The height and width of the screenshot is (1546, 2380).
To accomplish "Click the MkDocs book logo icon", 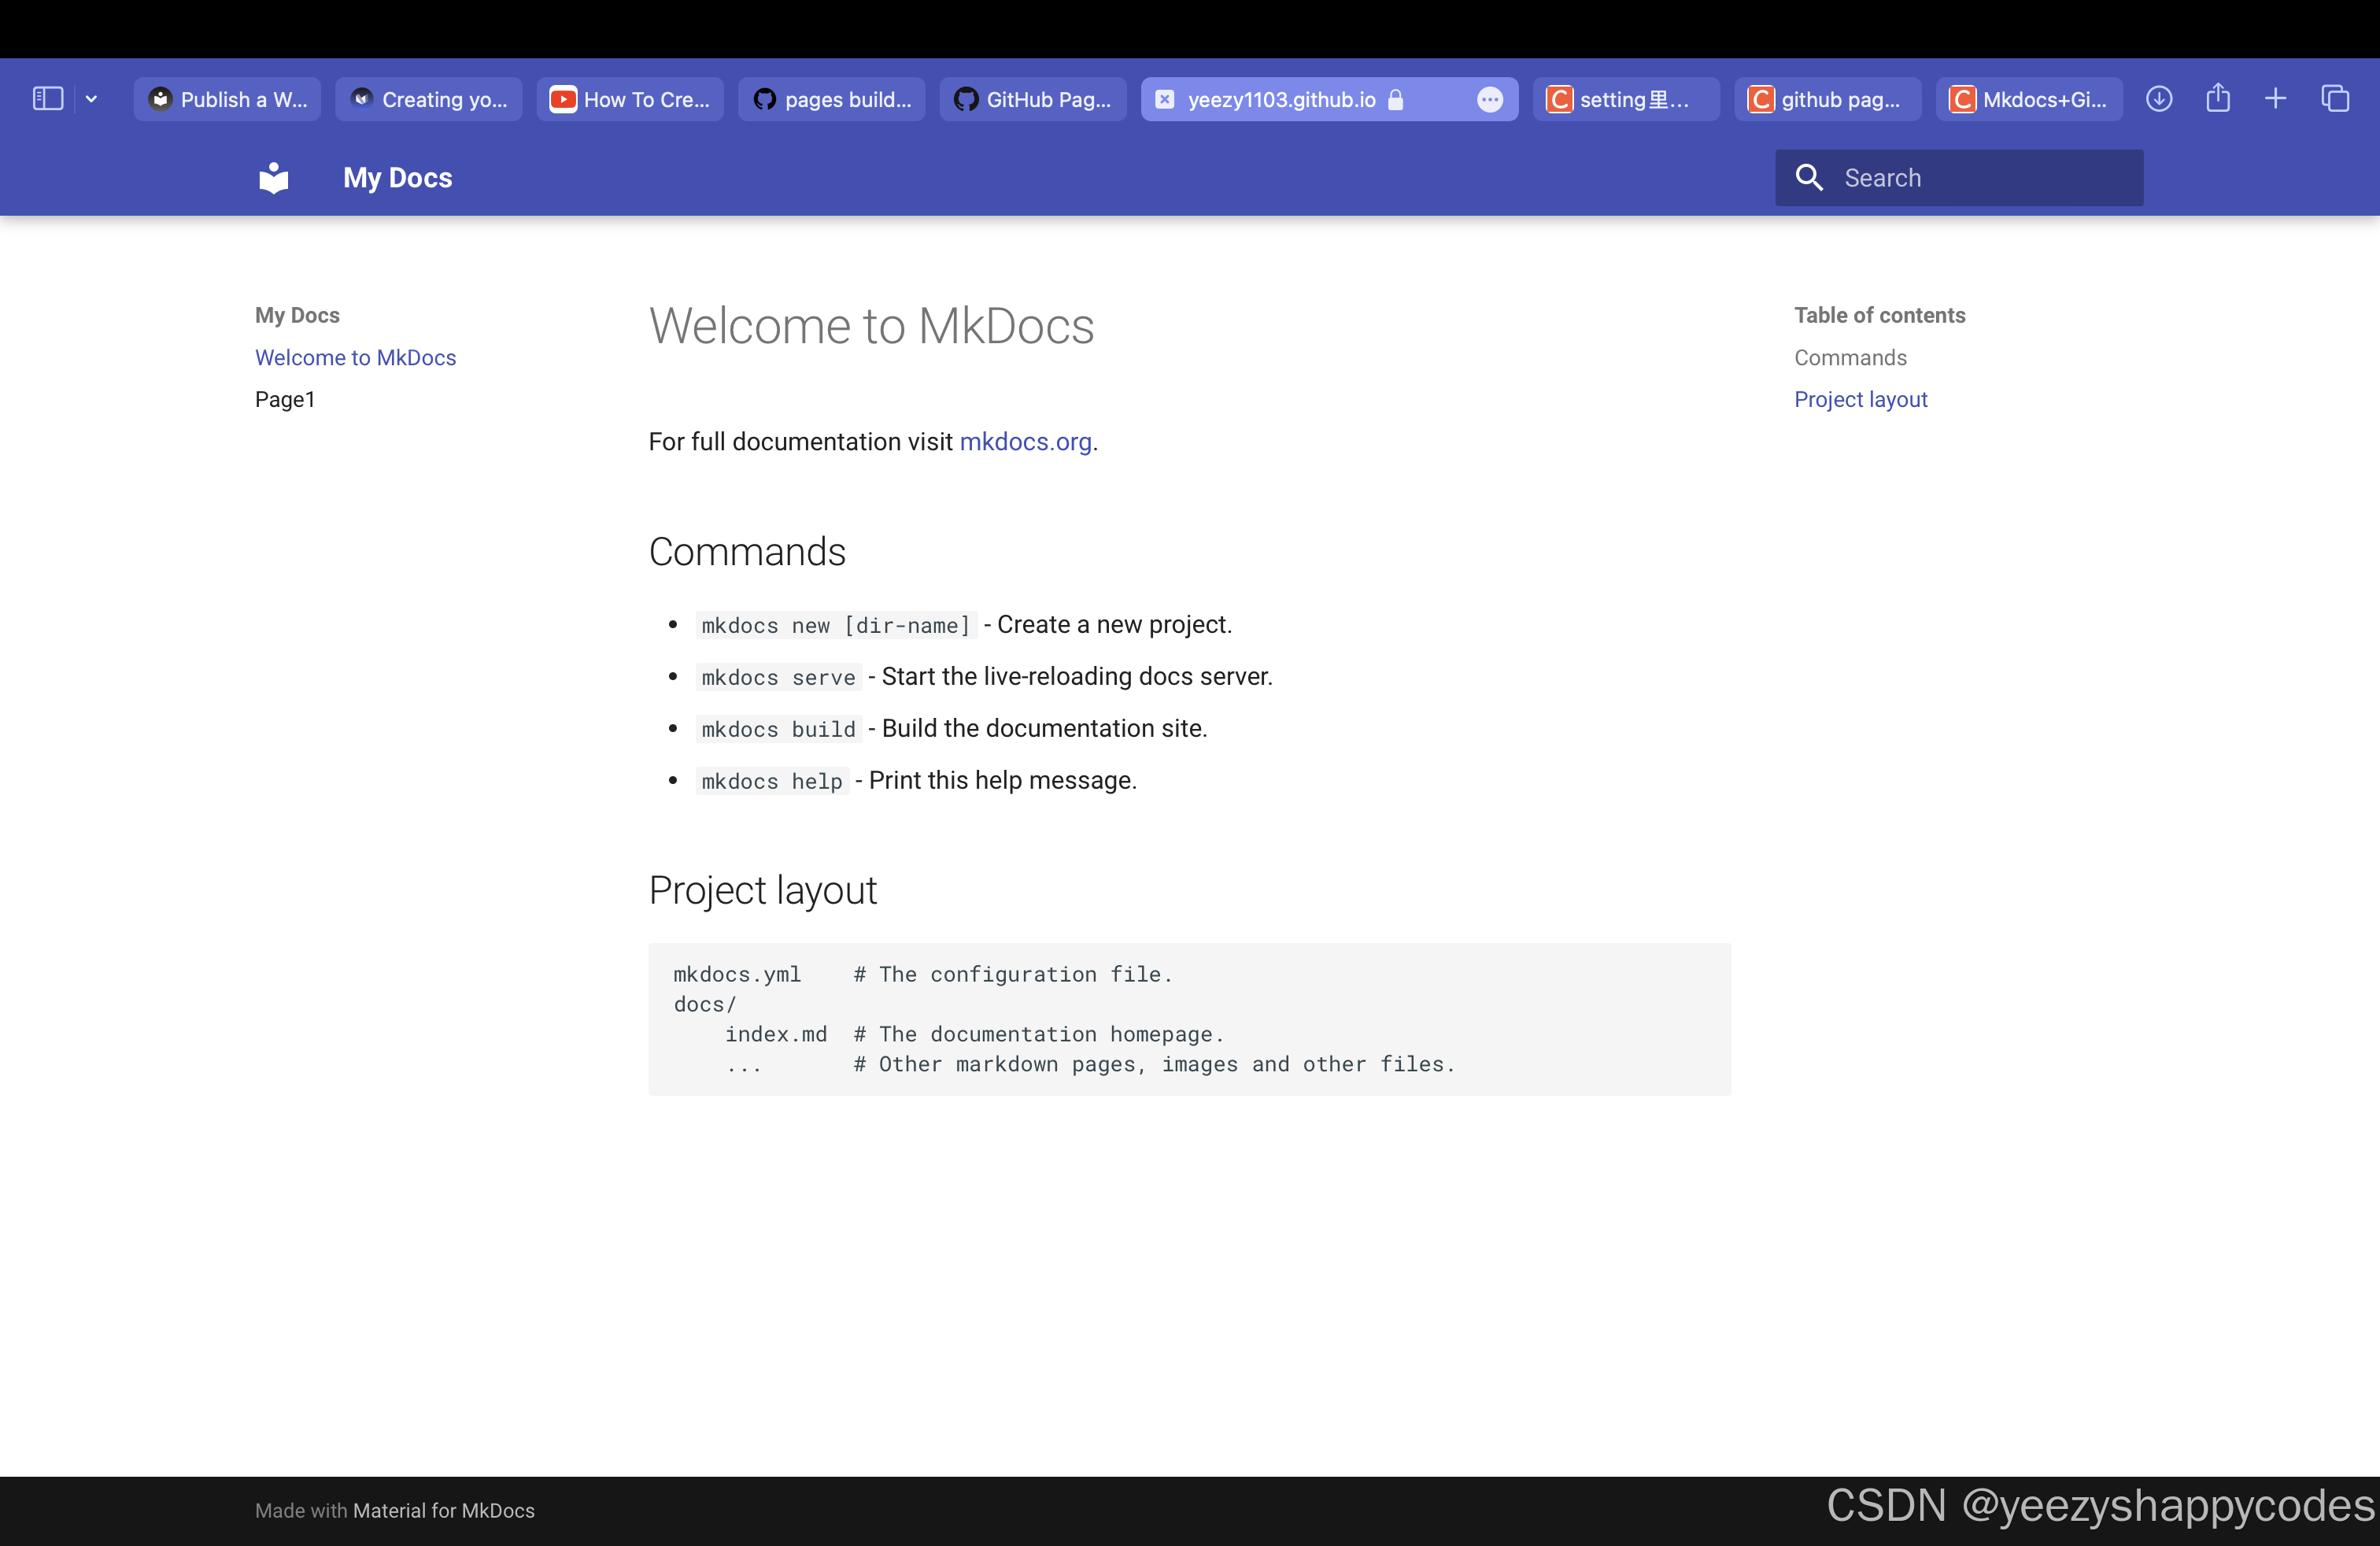I will (x=273, y=178).
